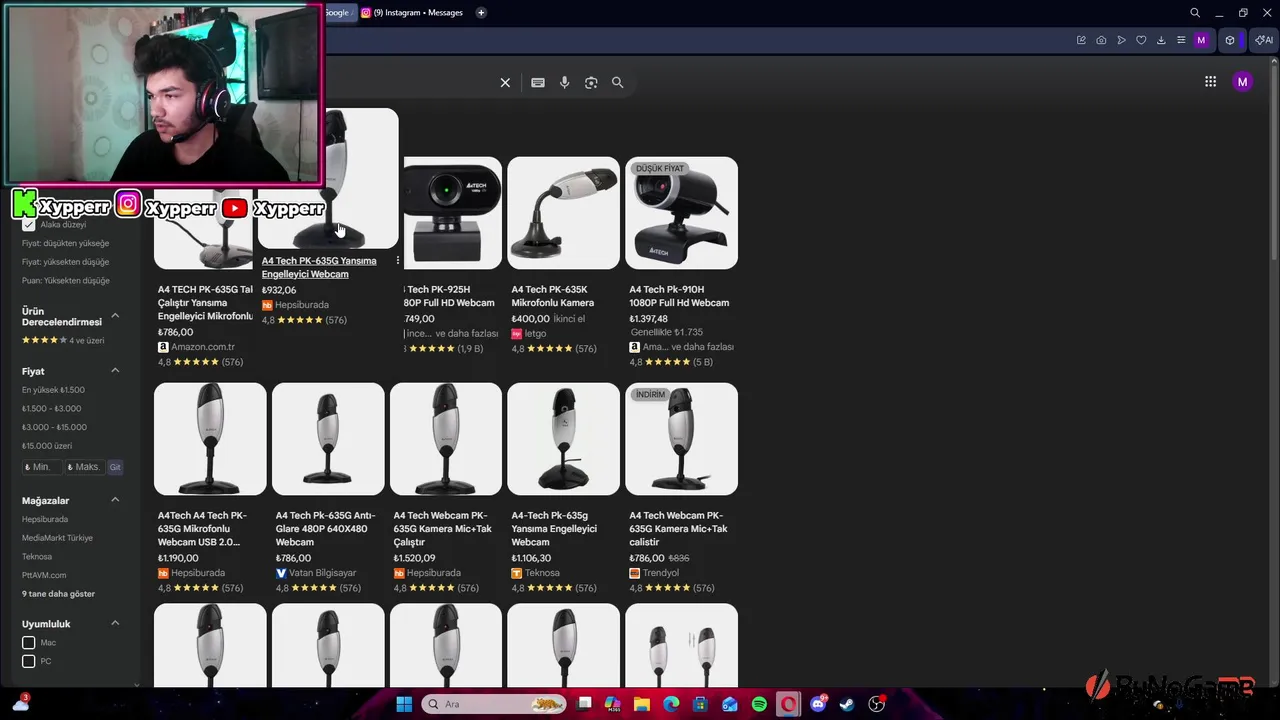Collapse the Uyumluluk filter section

pos(115,623)
